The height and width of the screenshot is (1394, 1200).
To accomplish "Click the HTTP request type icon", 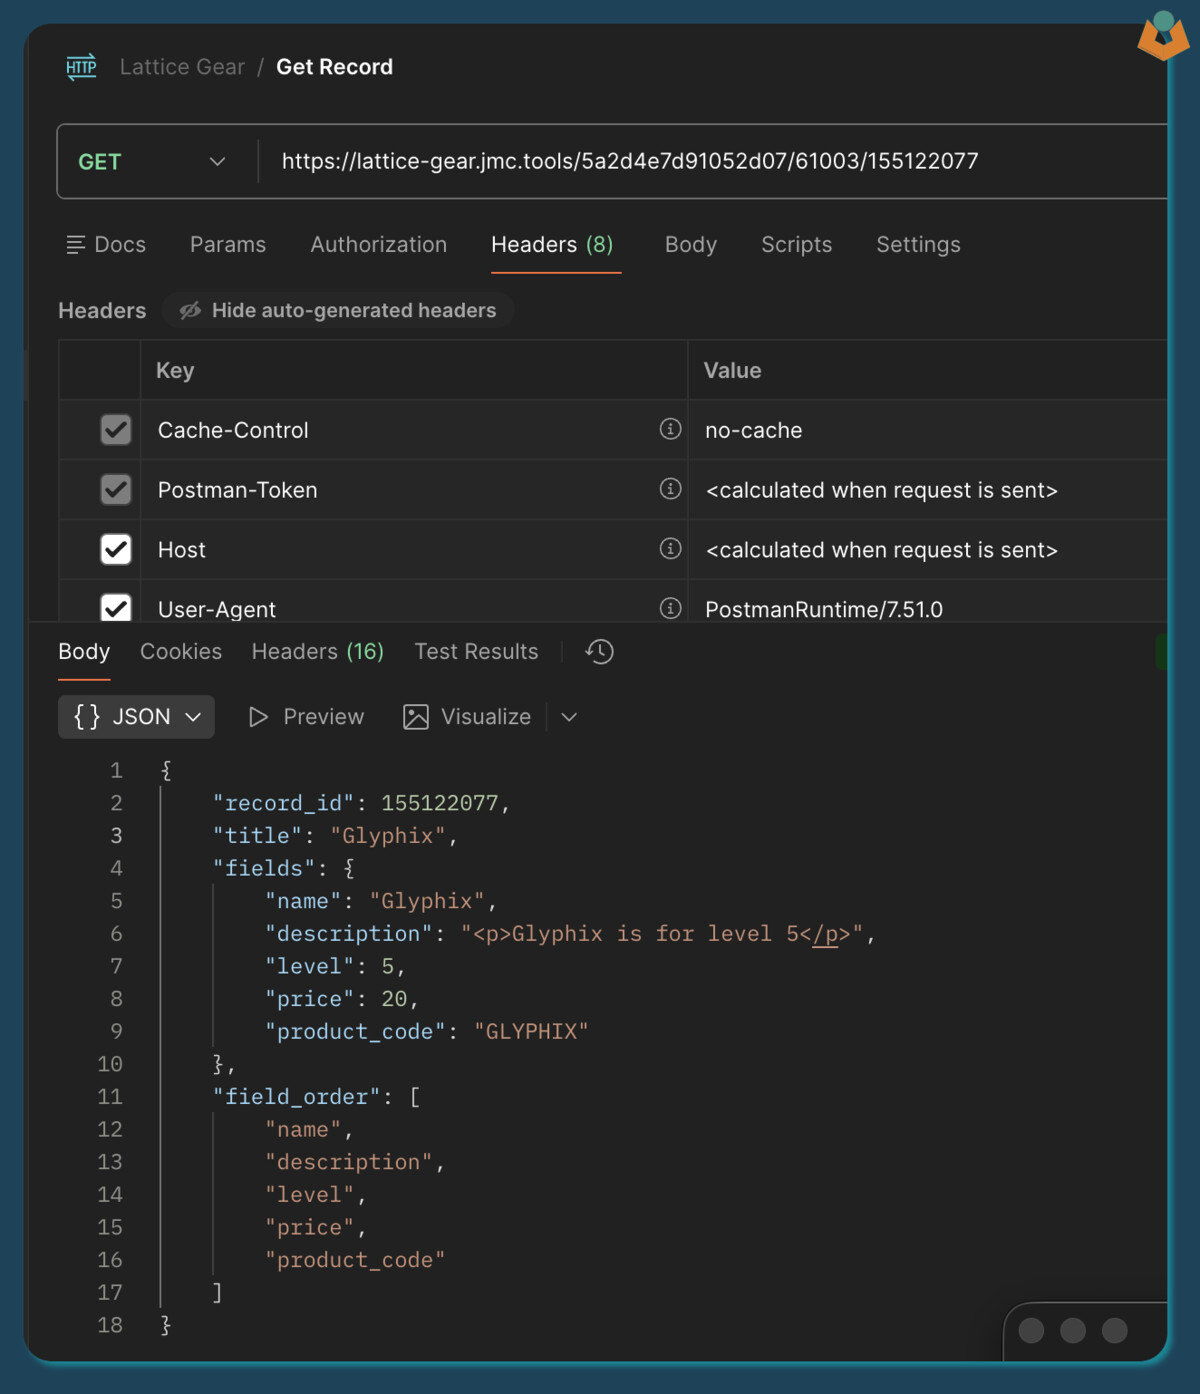I will [81, 67].
